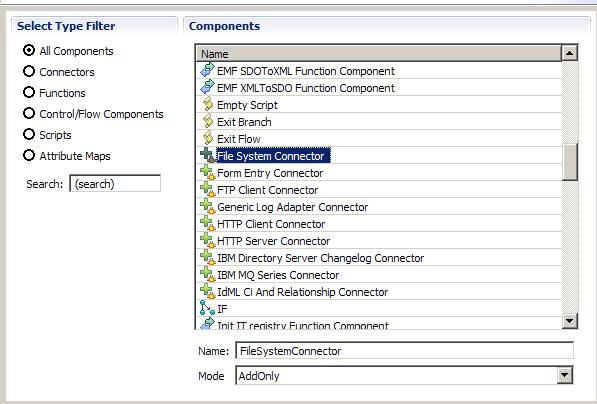This screenshot has height=404, width=597.
Task: Click the scroll up arrow of components list
Action: (570, 53)
